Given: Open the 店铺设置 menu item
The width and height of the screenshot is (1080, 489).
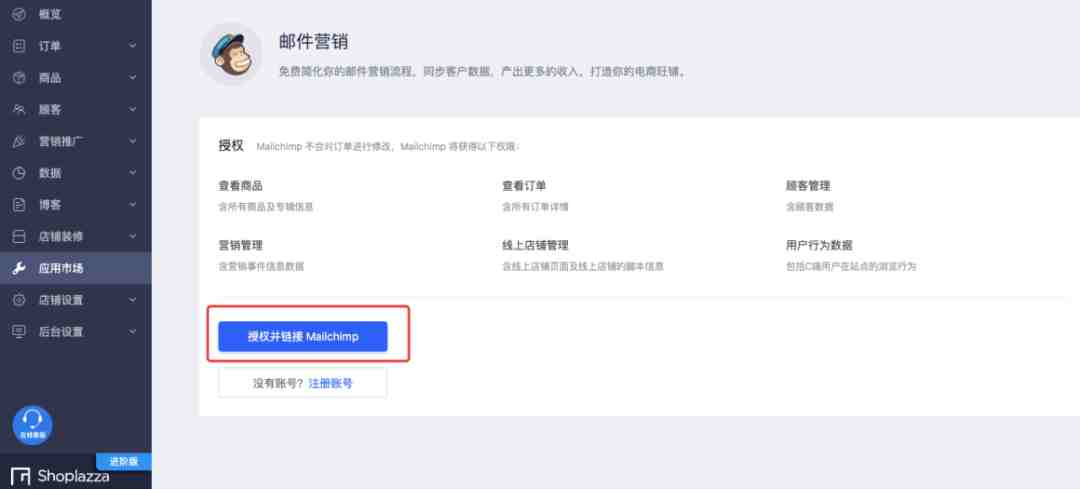Looking at the screenshot, I should (x=76, y=300).
